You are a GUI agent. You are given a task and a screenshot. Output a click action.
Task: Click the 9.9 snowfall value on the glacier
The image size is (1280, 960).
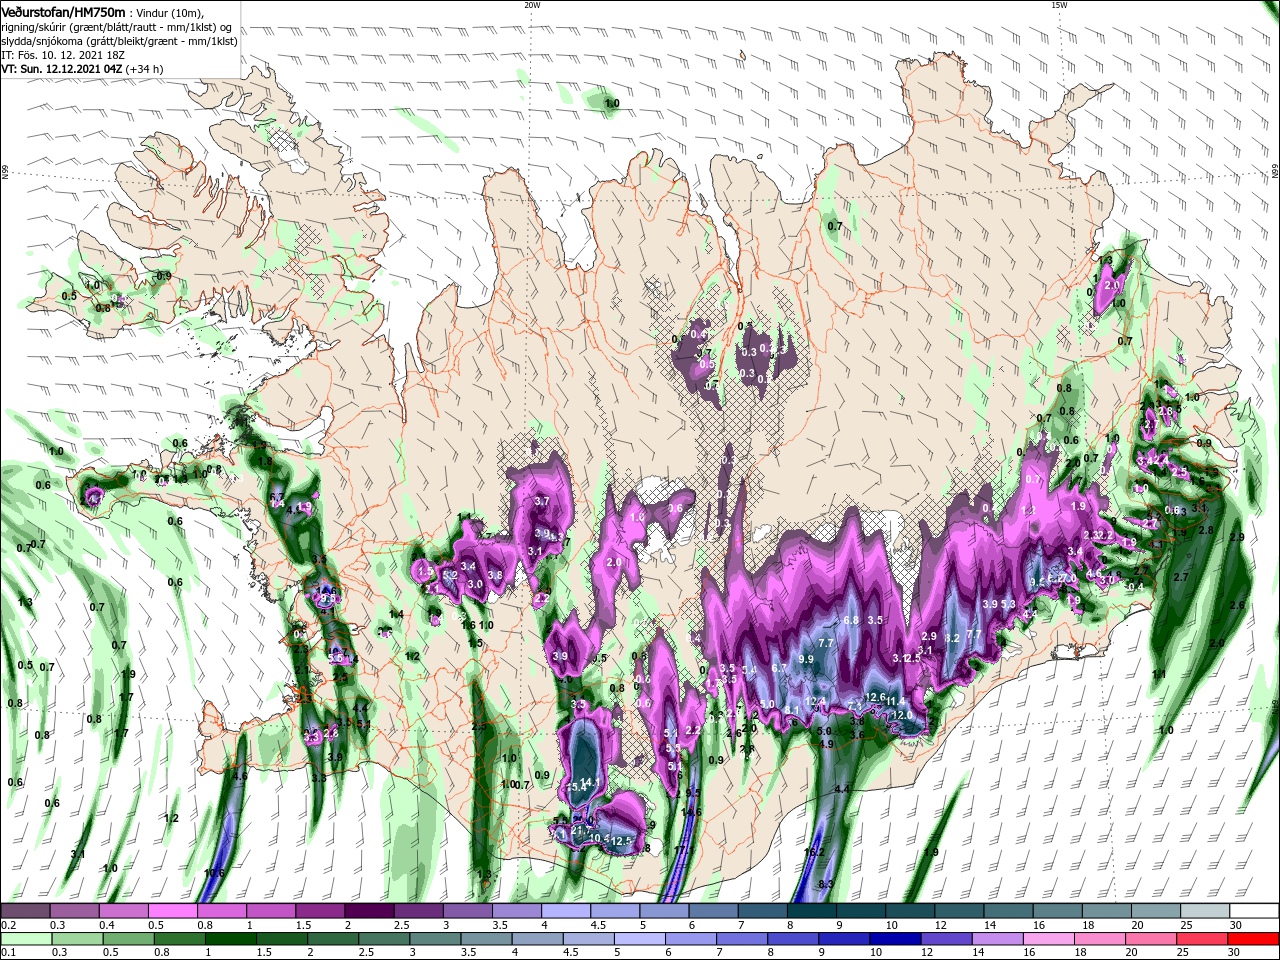point(806,659)
